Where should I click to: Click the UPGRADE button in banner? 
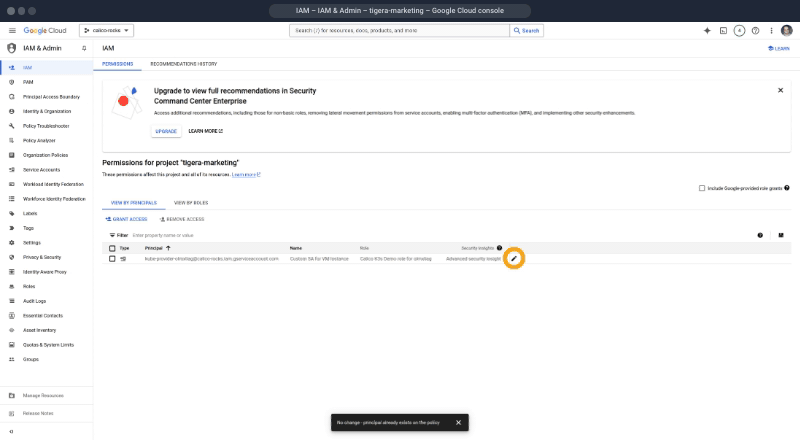coord(166,131)
